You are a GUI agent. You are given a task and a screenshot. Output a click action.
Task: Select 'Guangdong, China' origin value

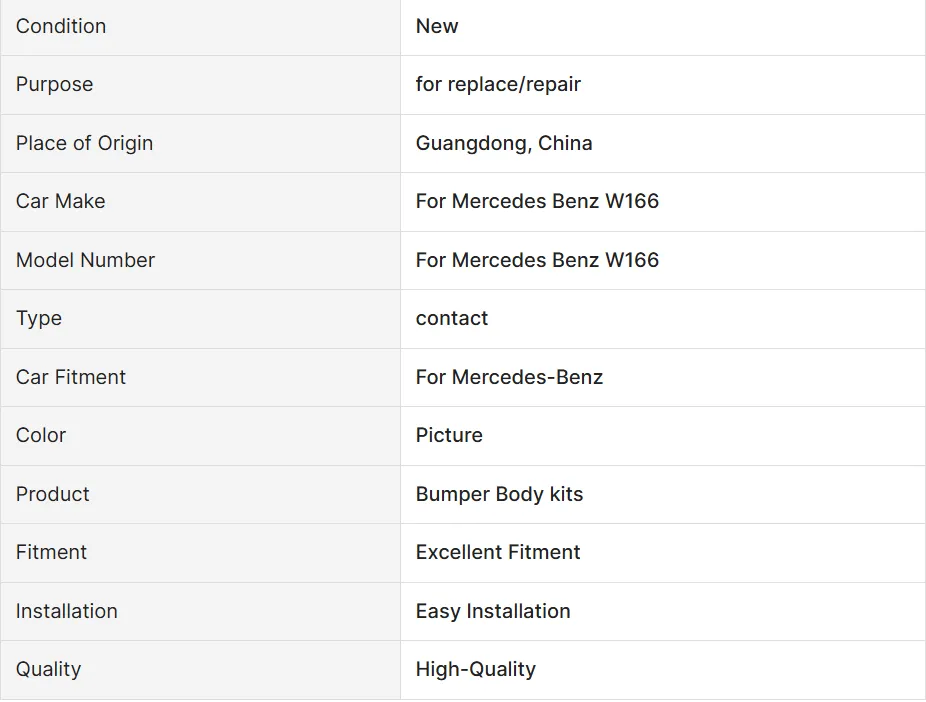(x=504, y=143)
